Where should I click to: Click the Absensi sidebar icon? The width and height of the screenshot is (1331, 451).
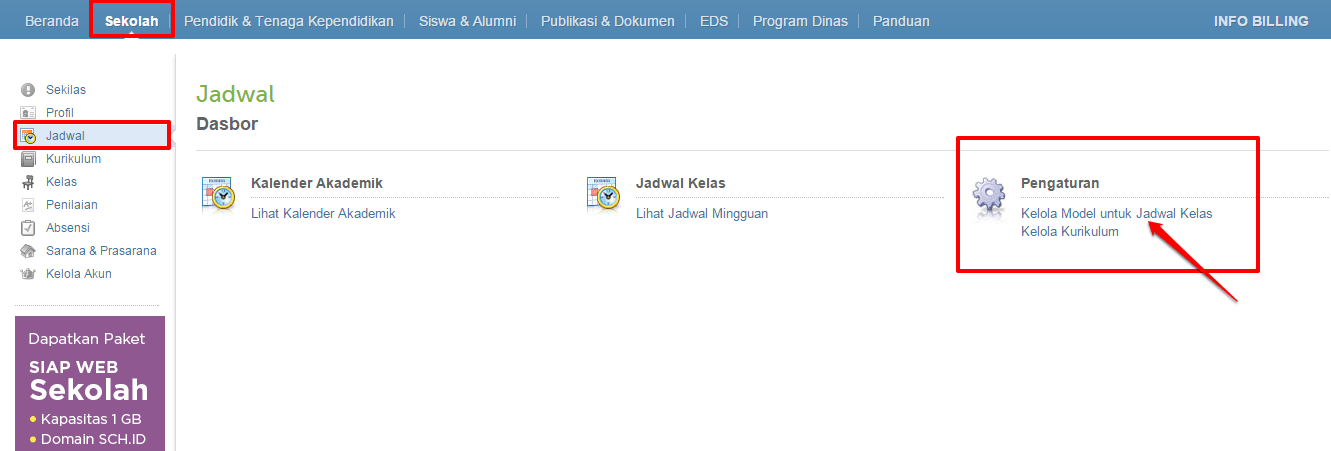click(x=28, y=228)
